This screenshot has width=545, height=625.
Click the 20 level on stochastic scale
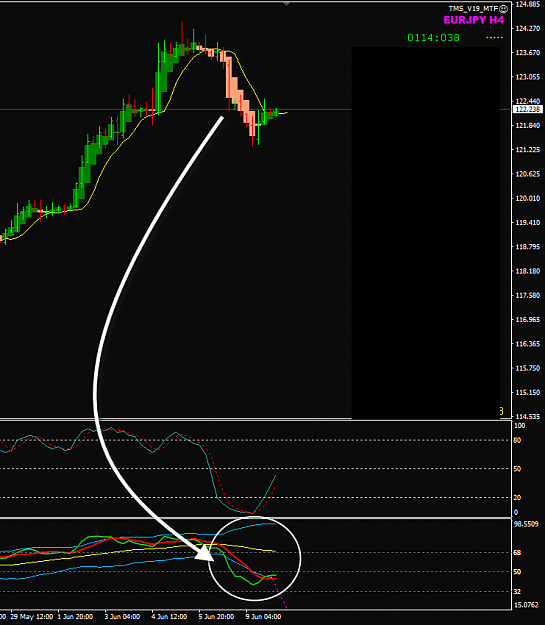(517, 497)
